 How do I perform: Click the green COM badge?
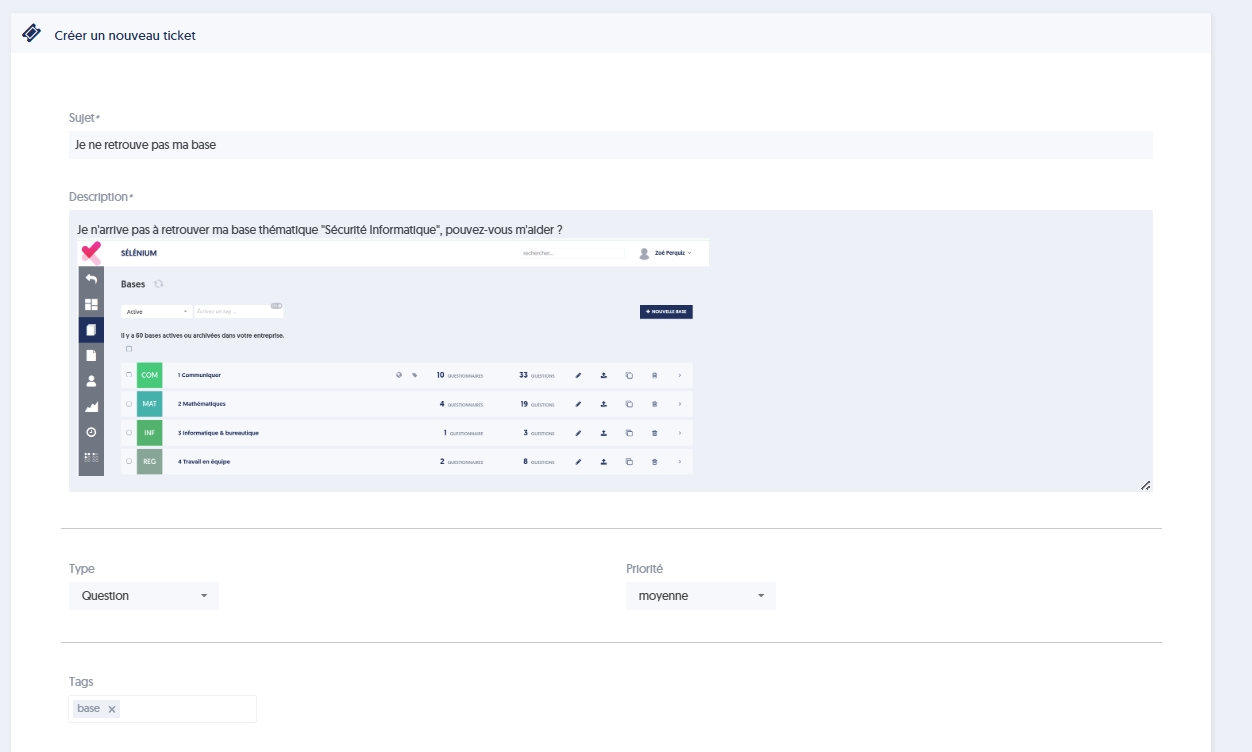(149, 375)
